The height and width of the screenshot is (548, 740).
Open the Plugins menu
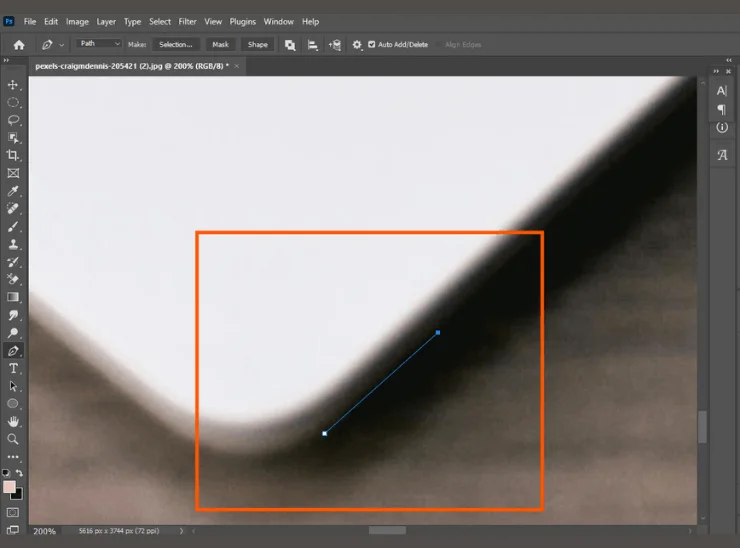[243, 22]
